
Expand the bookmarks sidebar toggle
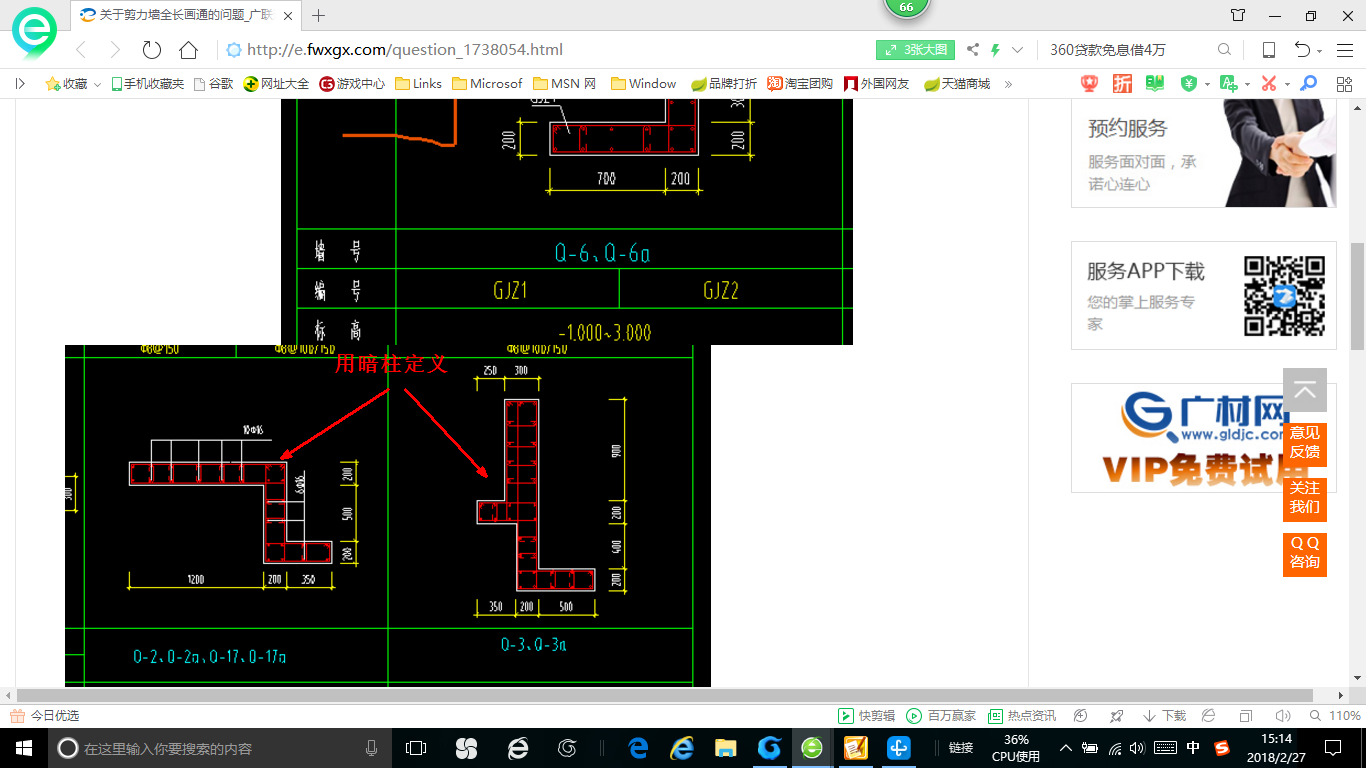(20, 84)
